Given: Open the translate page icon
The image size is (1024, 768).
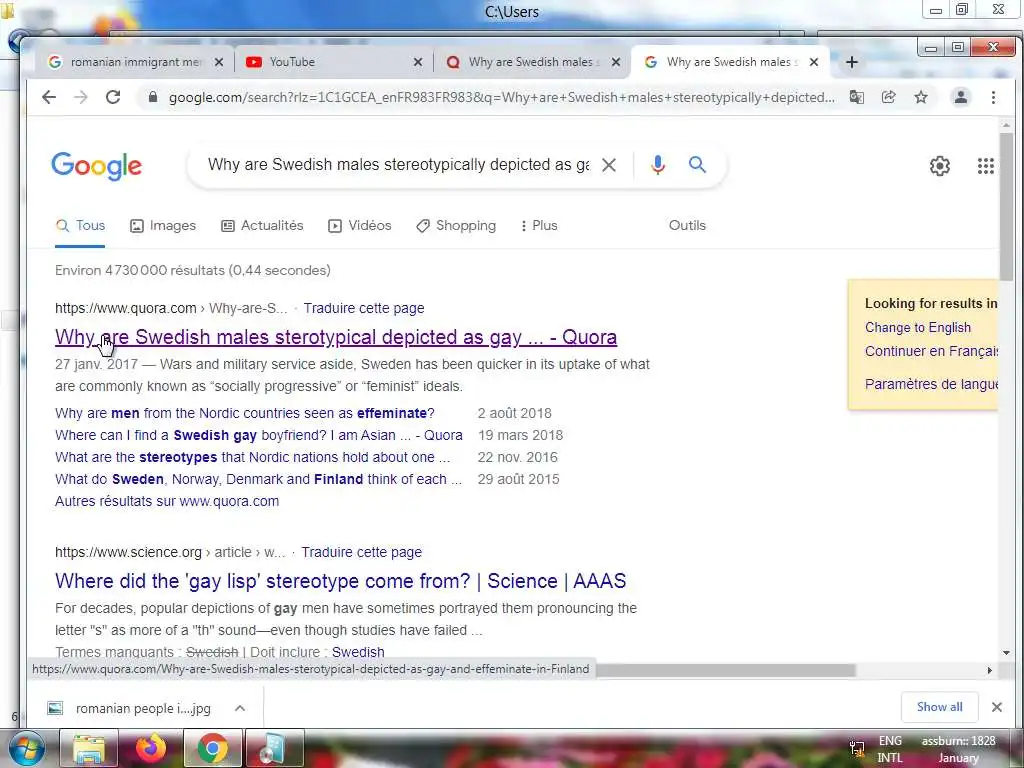Looking at the screenshot, I should (x=857, y=97).
